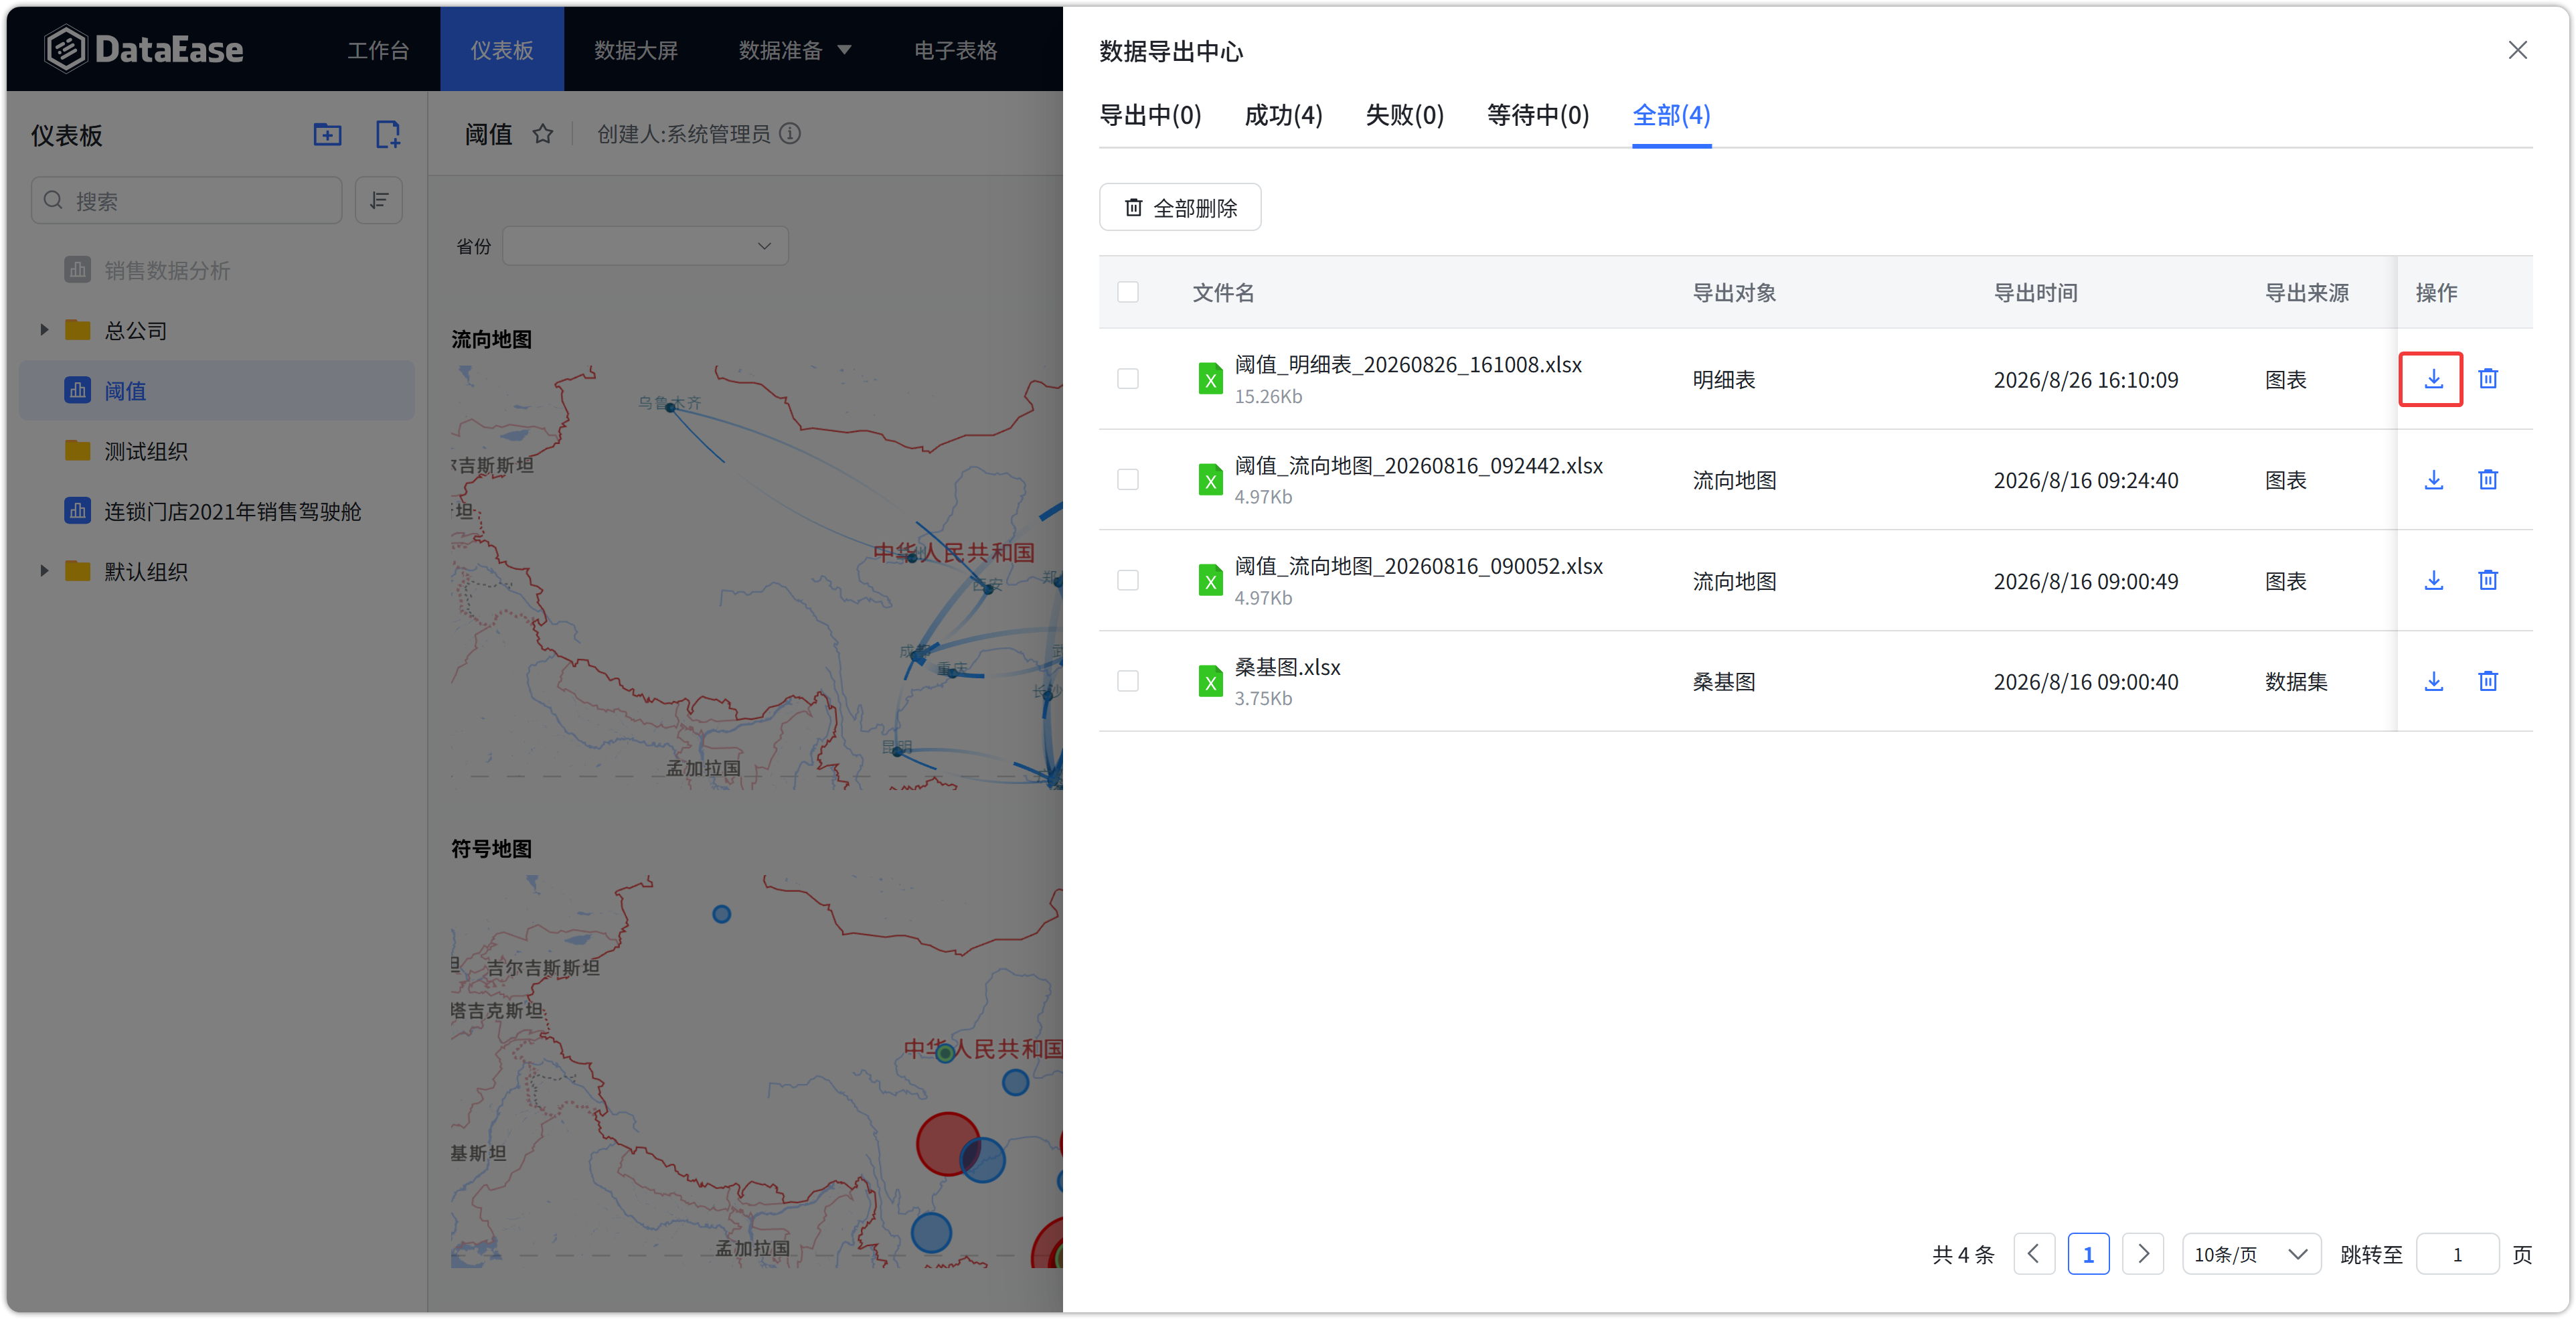The width and height of the screenshot is (2576, 1319).
Task: Click Excel icon of 阈值_明细表 file row
Action: (1210, 379)
